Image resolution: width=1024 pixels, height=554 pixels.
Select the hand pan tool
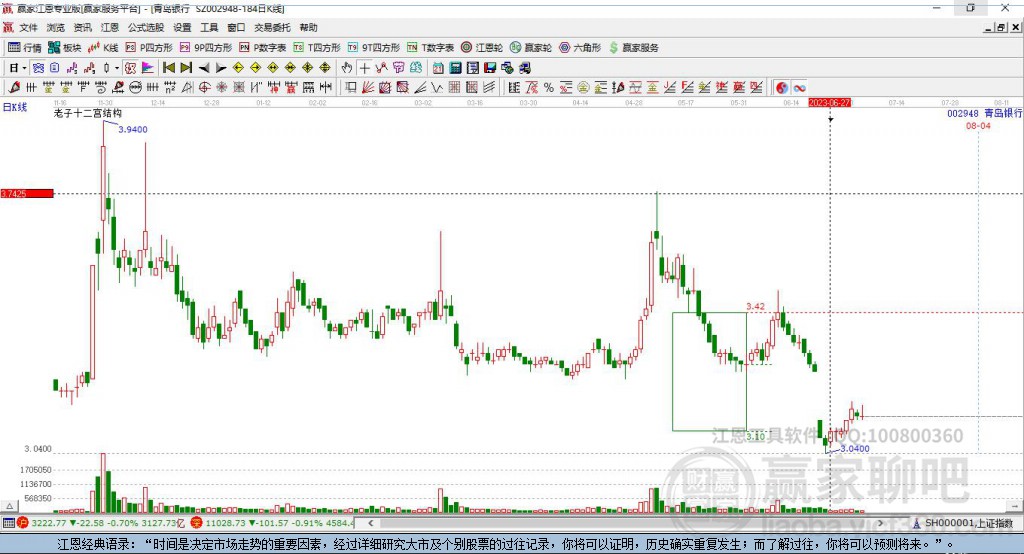click(347, 68)
